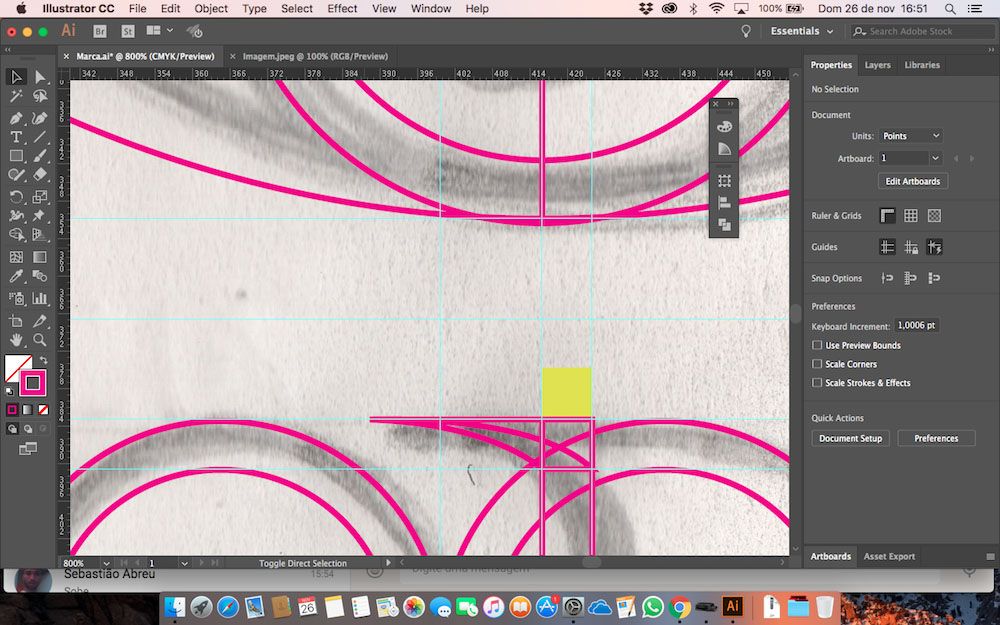This screenshot has width=1000, height=625.
Task: Open Document Setup quick action
Action: [x=850, y=439]
